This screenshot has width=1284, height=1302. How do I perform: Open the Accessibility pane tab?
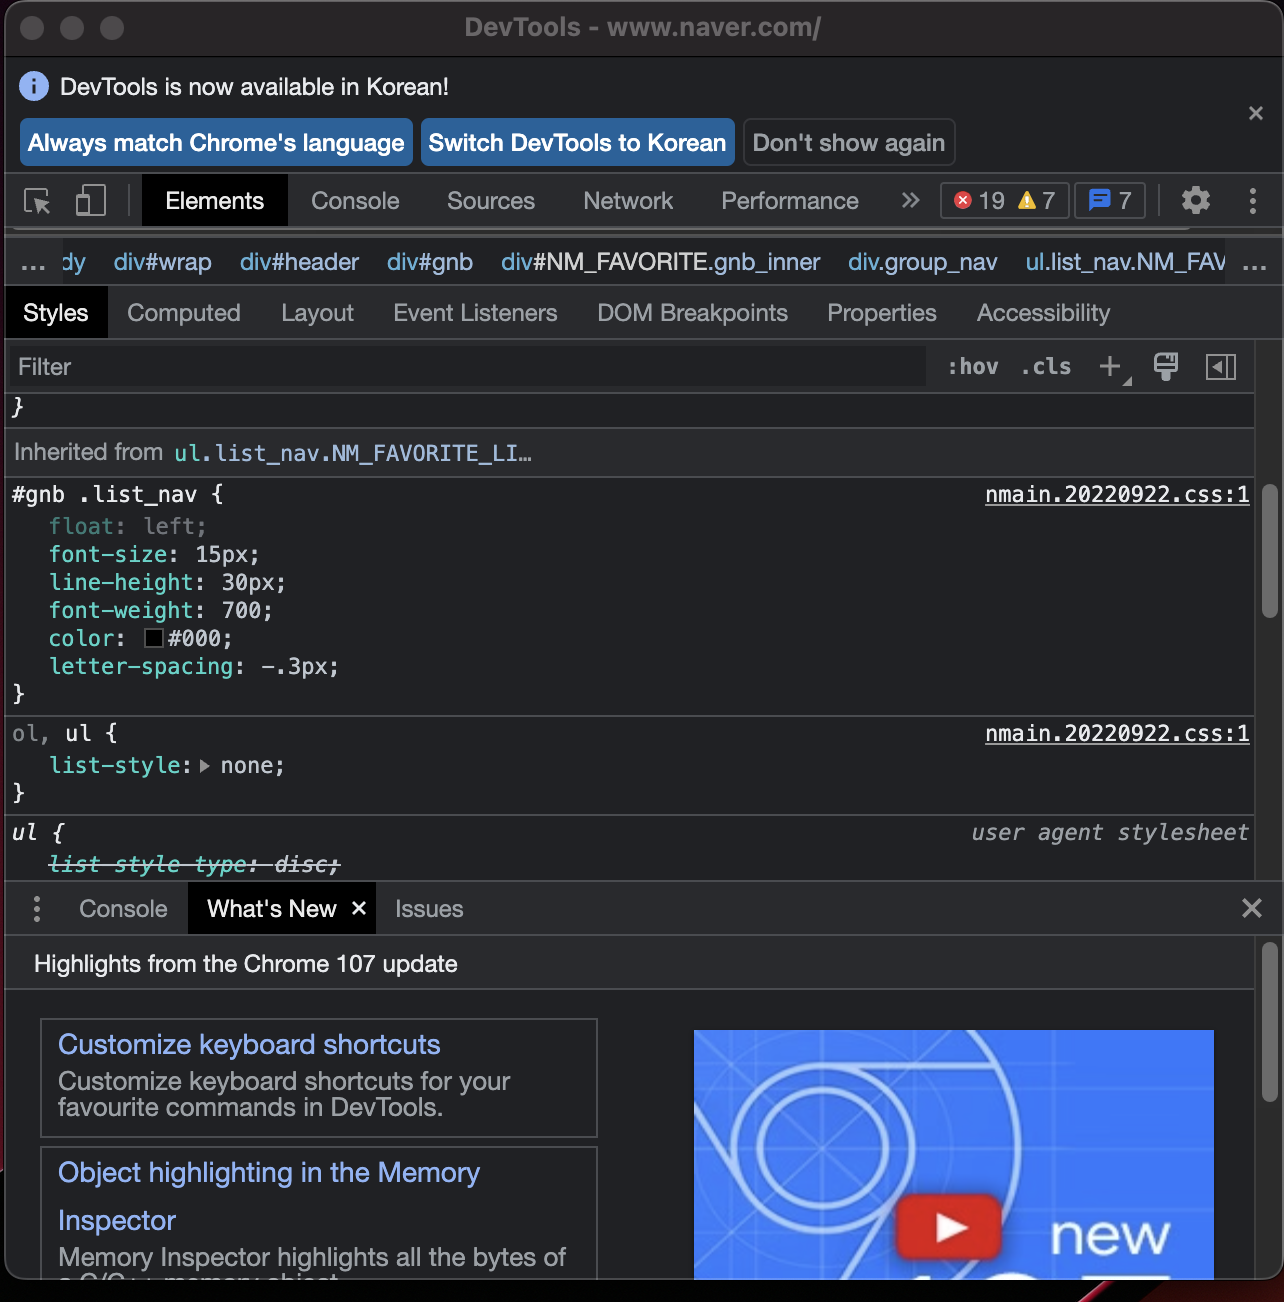point(1043,313)
